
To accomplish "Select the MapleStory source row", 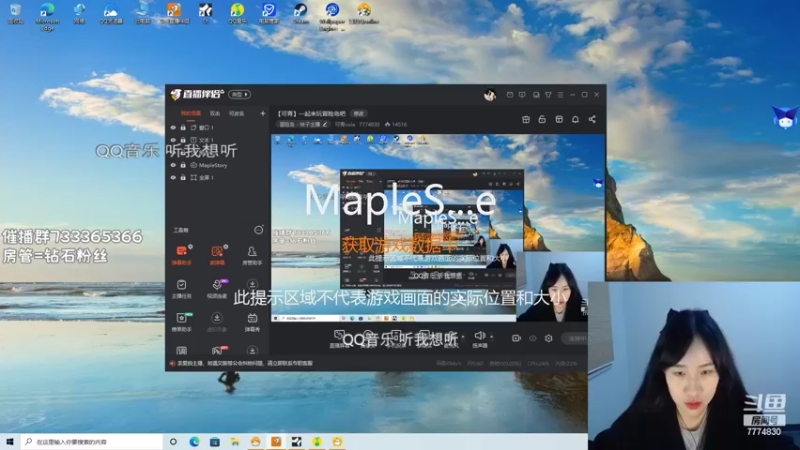I will click(218, 165).
